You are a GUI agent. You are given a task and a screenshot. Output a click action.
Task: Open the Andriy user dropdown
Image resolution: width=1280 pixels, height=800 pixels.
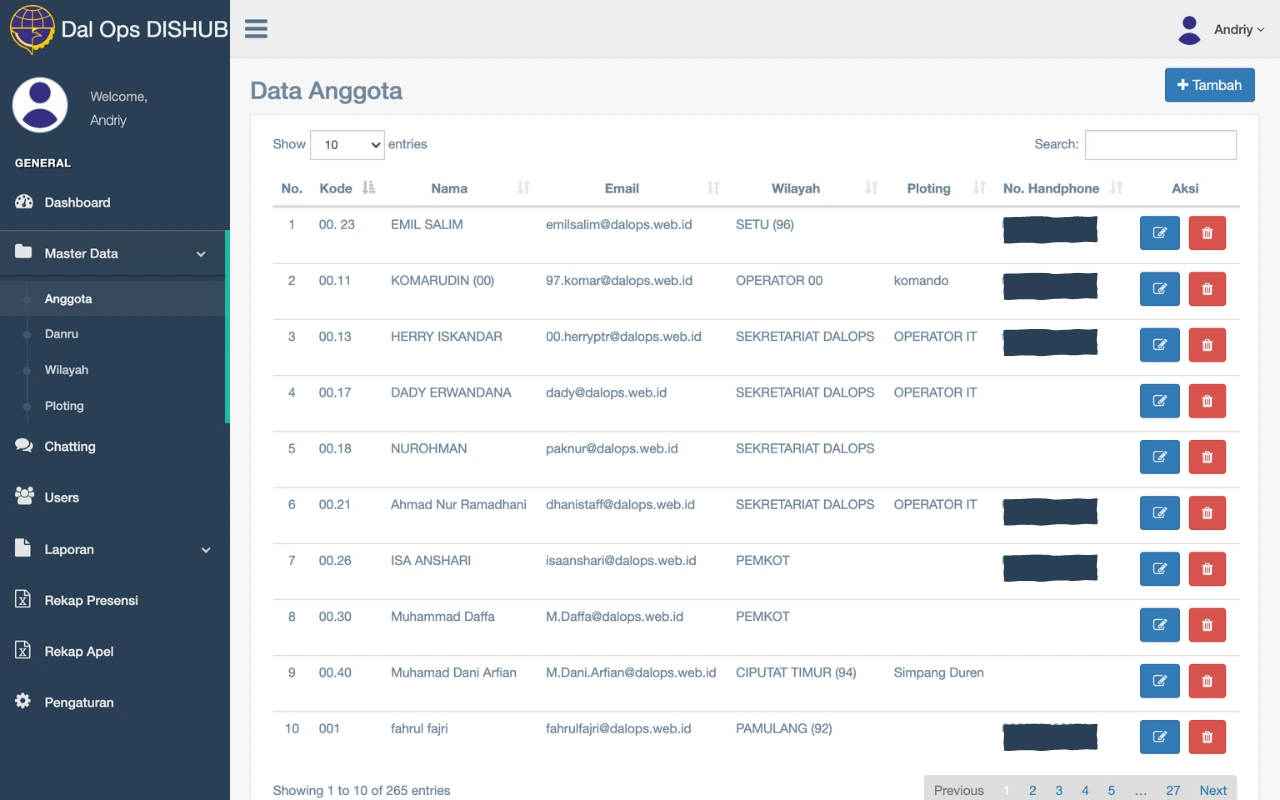point(1221,30)
